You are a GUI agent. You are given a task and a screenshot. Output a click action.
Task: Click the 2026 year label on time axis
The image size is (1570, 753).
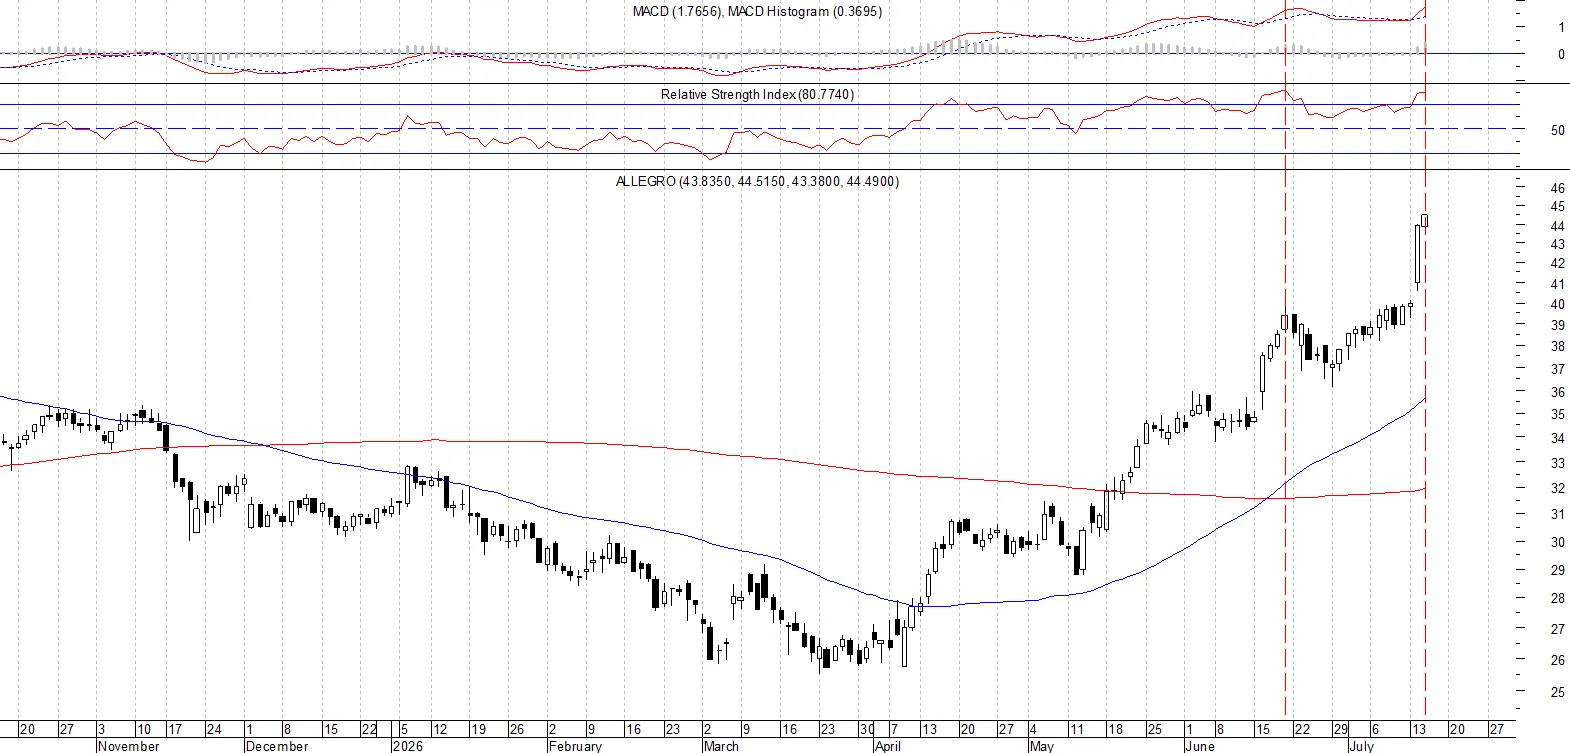[408, 746]
